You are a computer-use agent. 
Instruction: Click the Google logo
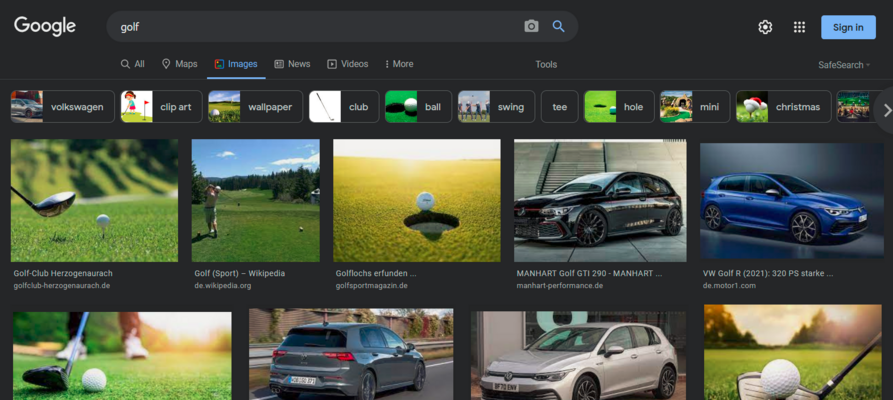click(x=45, y=26)
